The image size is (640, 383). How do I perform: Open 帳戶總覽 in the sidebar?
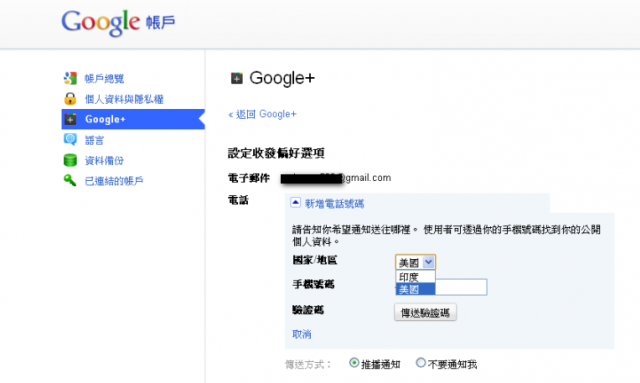104,78
